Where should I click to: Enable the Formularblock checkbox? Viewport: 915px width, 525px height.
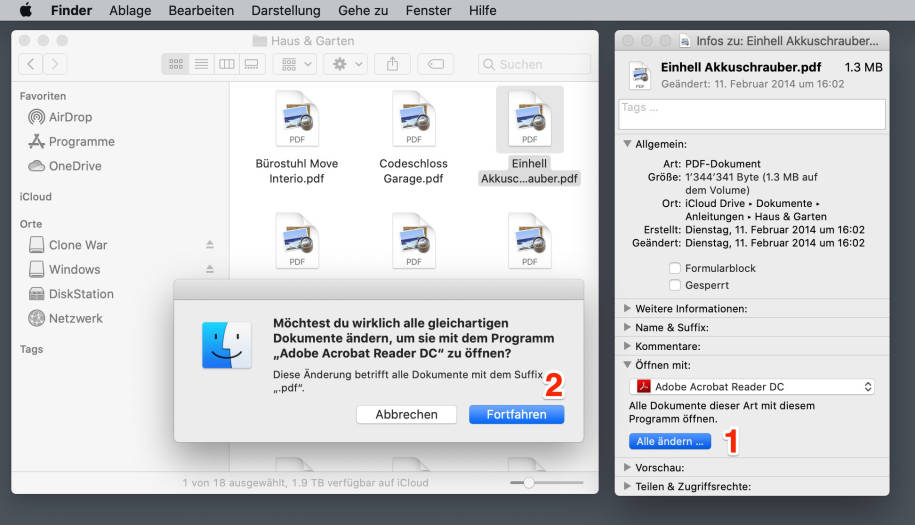click(x=675, y=268)
